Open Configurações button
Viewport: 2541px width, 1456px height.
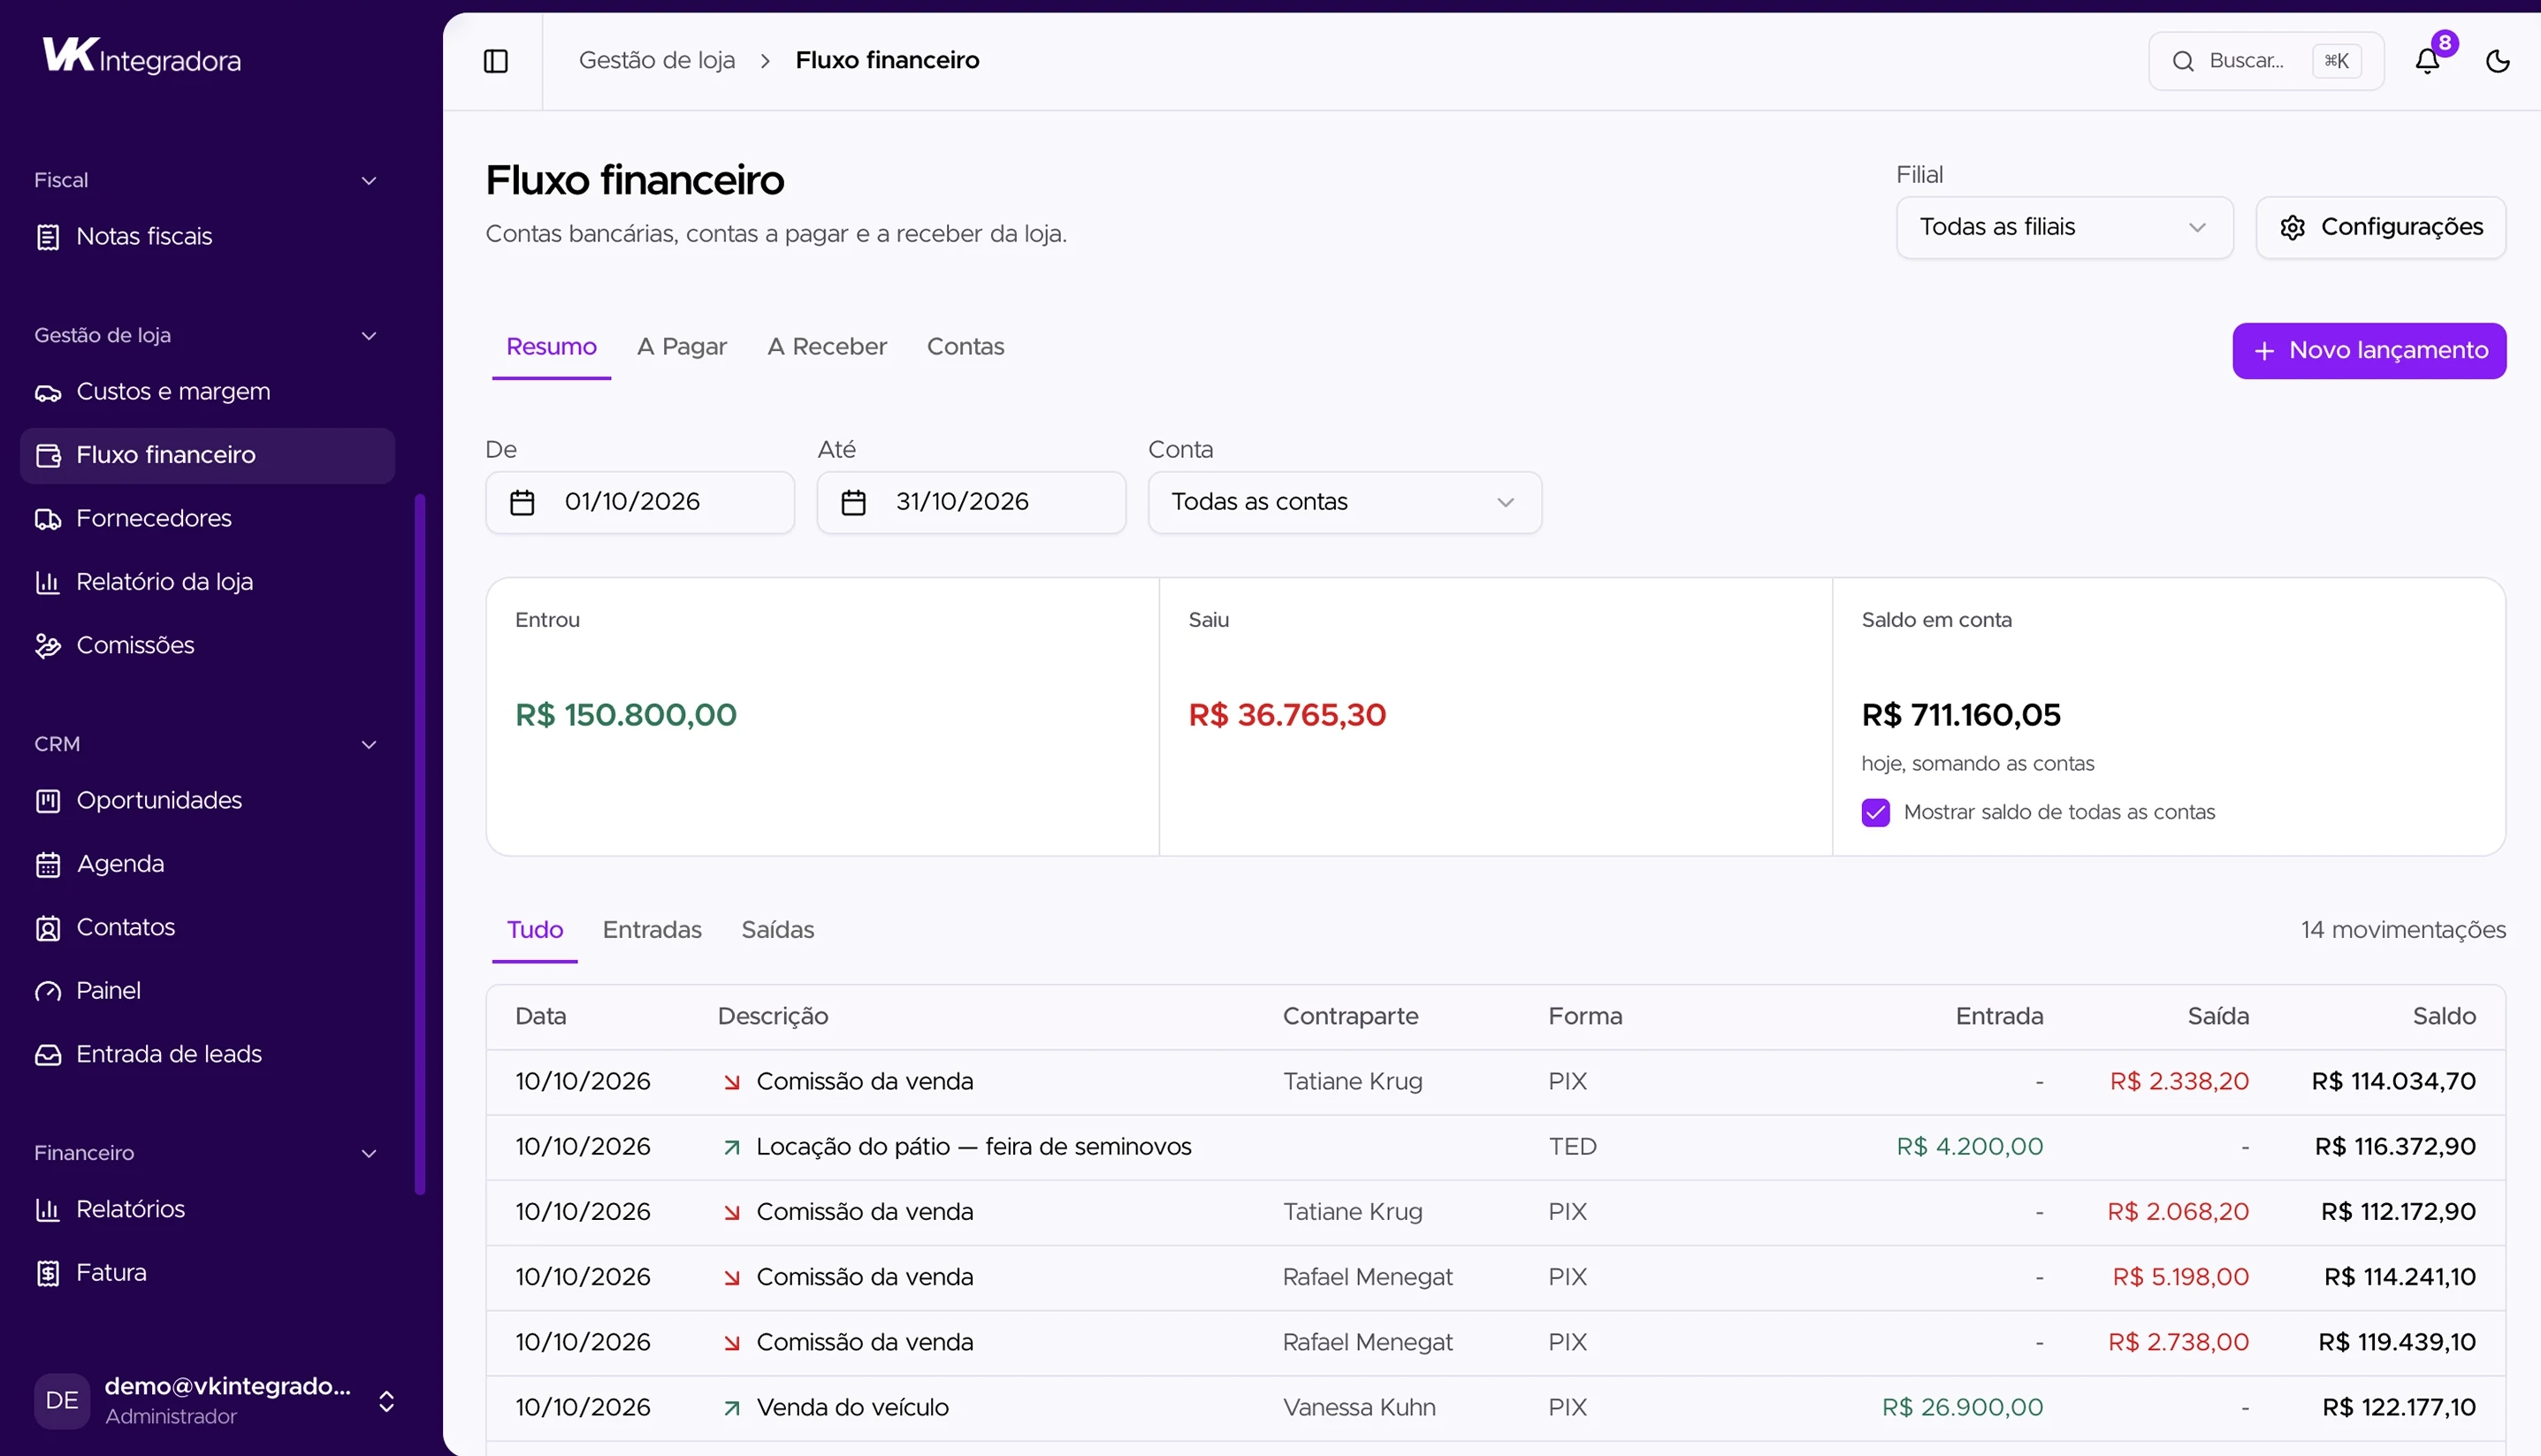click(2380, 227)
